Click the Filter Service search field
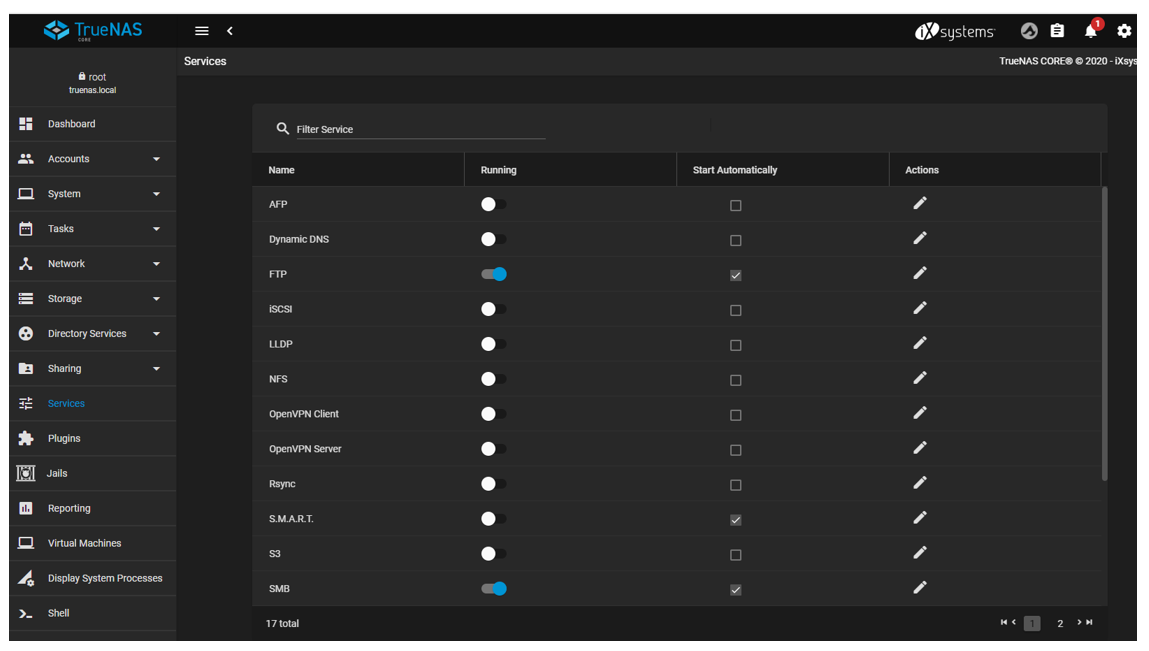The height and width of the screenshot is (651, 1149). point(421,129)
